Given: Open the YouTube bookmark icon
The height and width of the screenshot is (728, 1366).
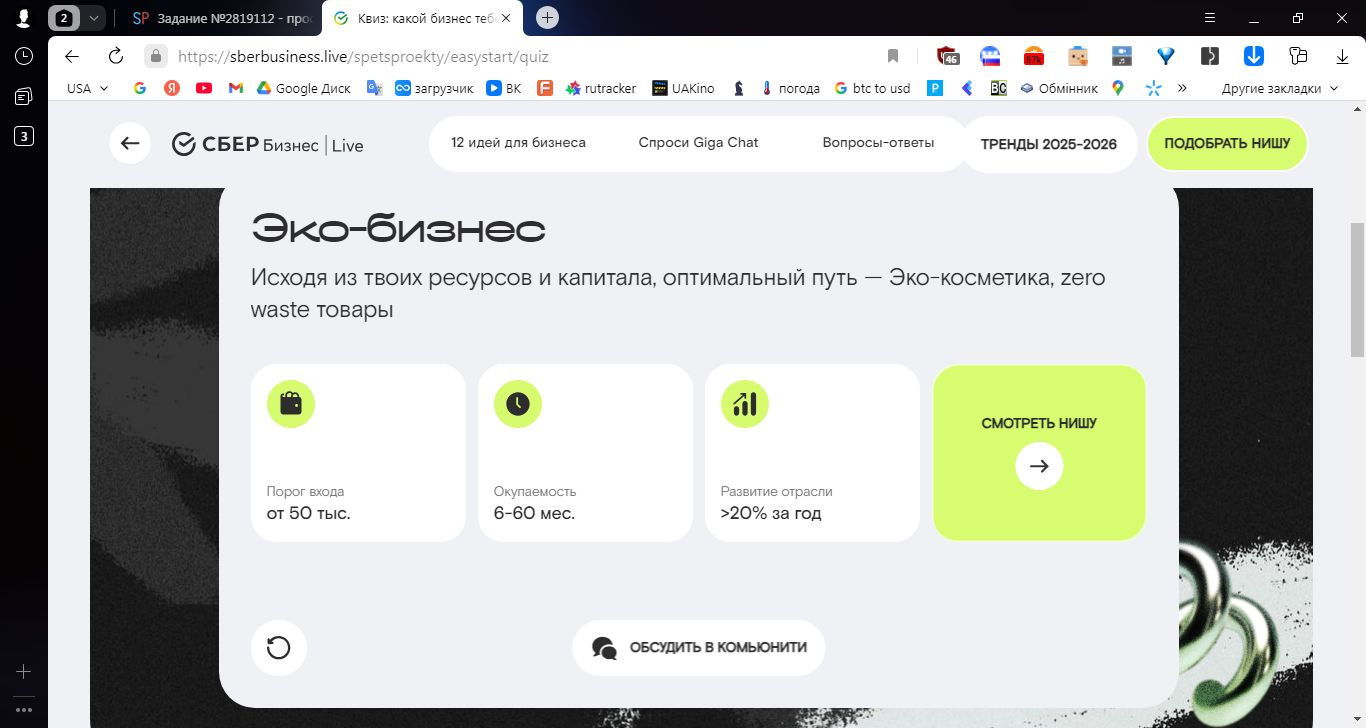Looking at the screenshot, I should pyautogui.click(x=204, y=88).
